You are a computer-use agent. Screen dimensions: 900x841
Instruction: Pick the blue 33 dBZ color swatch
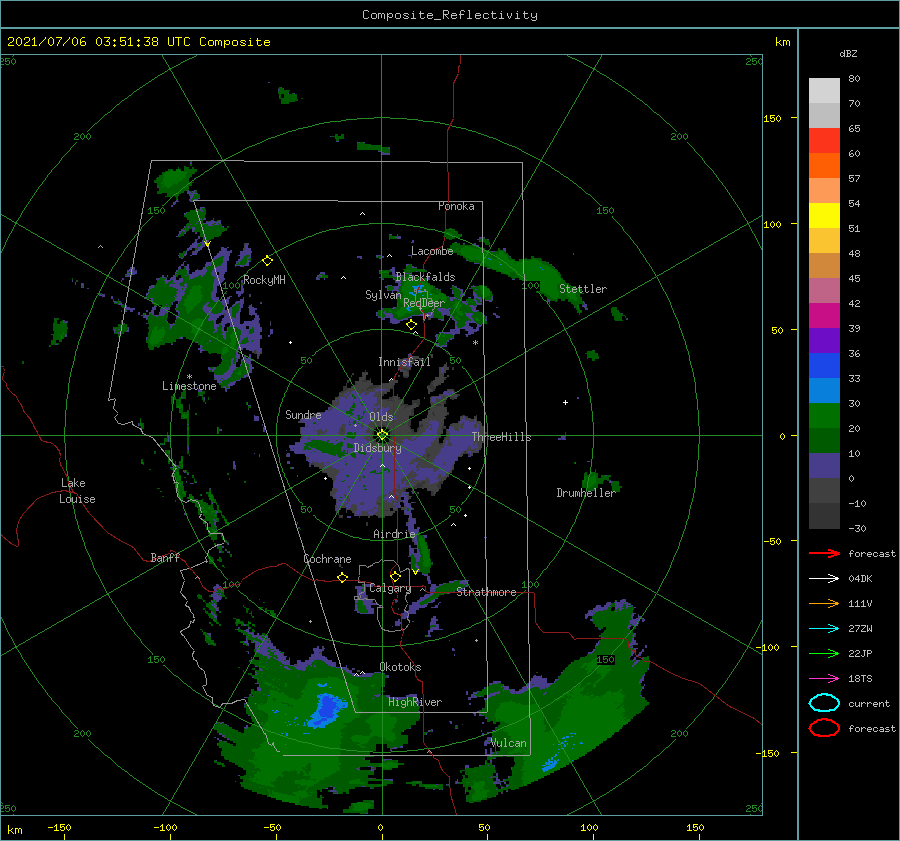(x=824, y=366)
